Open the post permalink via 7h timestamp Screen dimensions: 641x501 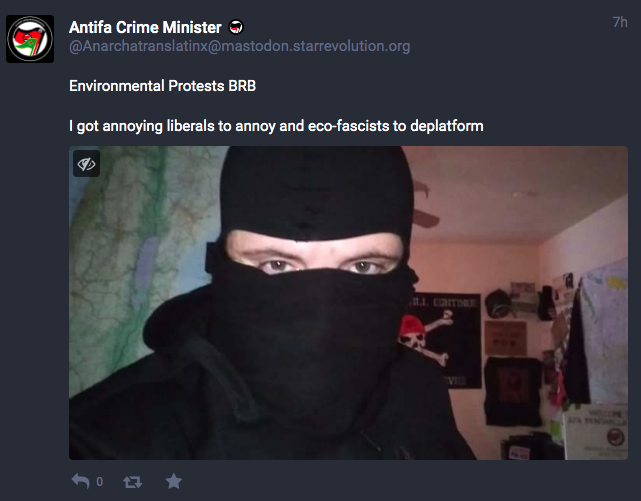coord(620,22)
